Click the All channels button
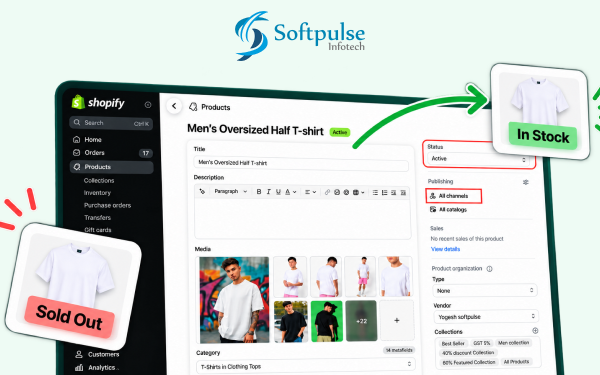The image size is (600, 375). click(x=454, y=196)
